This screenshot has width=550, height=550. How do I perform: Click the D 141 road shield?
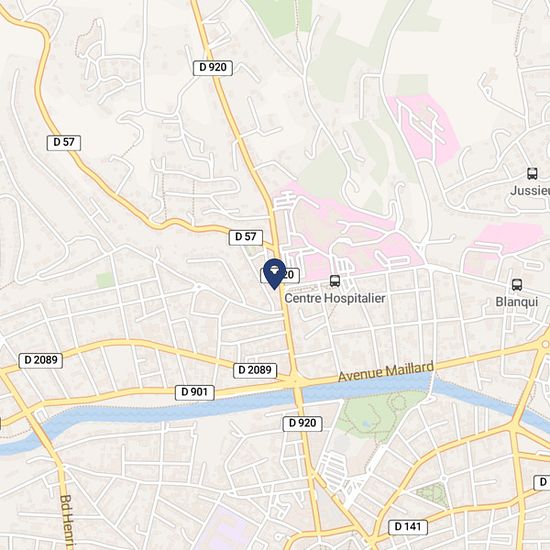(x=408, y=527)
